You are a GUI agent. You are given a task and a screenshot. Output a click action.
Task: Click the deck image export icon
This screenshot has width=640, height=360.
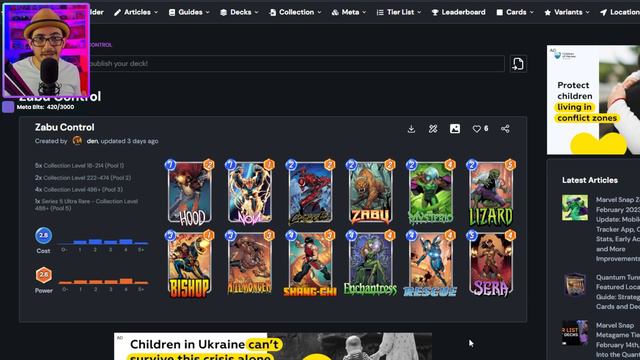pyautogui.click(x=455, y=129)
